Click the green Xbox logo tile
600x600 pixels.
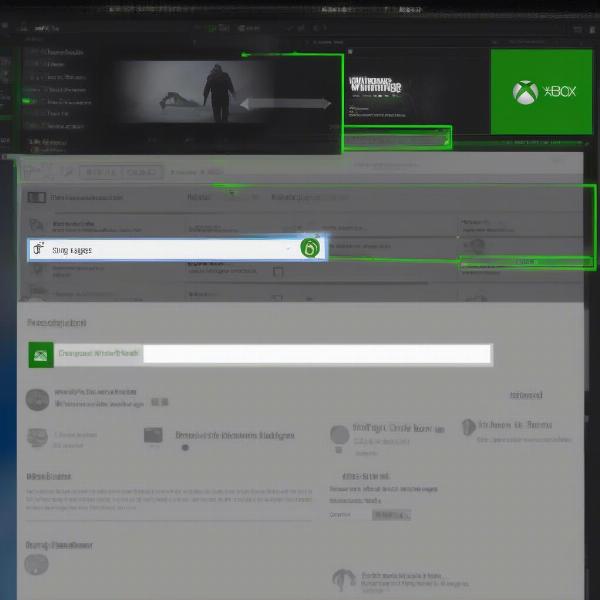point(541,92)
